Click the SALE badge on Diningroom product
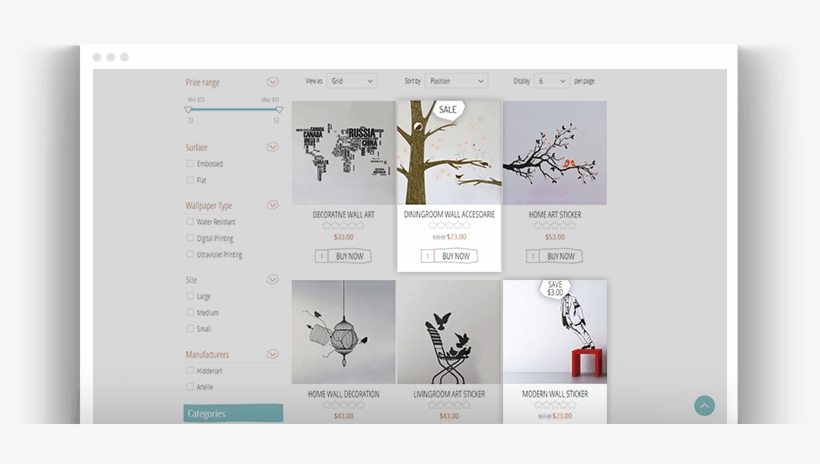Viewport: 820px width, 464px height. (448, 110)
